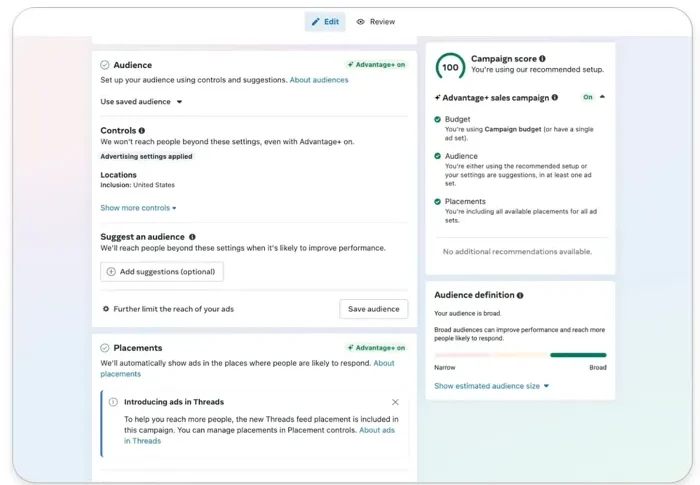Click the Save audience button
The height and width of the screenshot is (485, 700).
[373, 309]
